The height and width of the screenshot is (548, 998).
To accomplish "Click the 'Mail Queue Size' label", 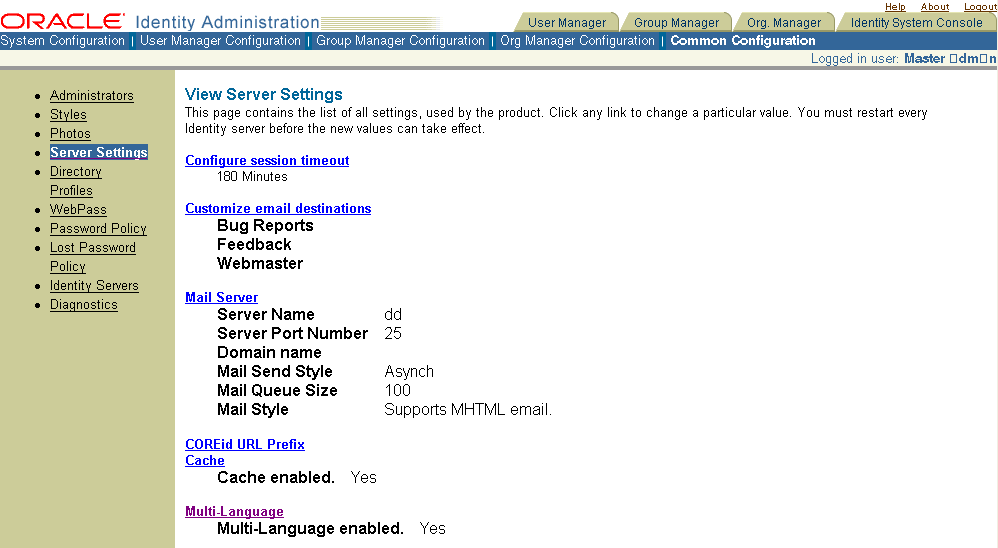I will (277, 391).
